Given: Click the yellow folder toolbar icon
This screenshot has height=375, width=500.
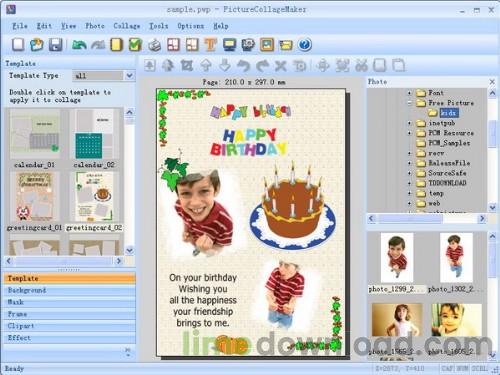Looking at the screenshot, I should 286,45.
